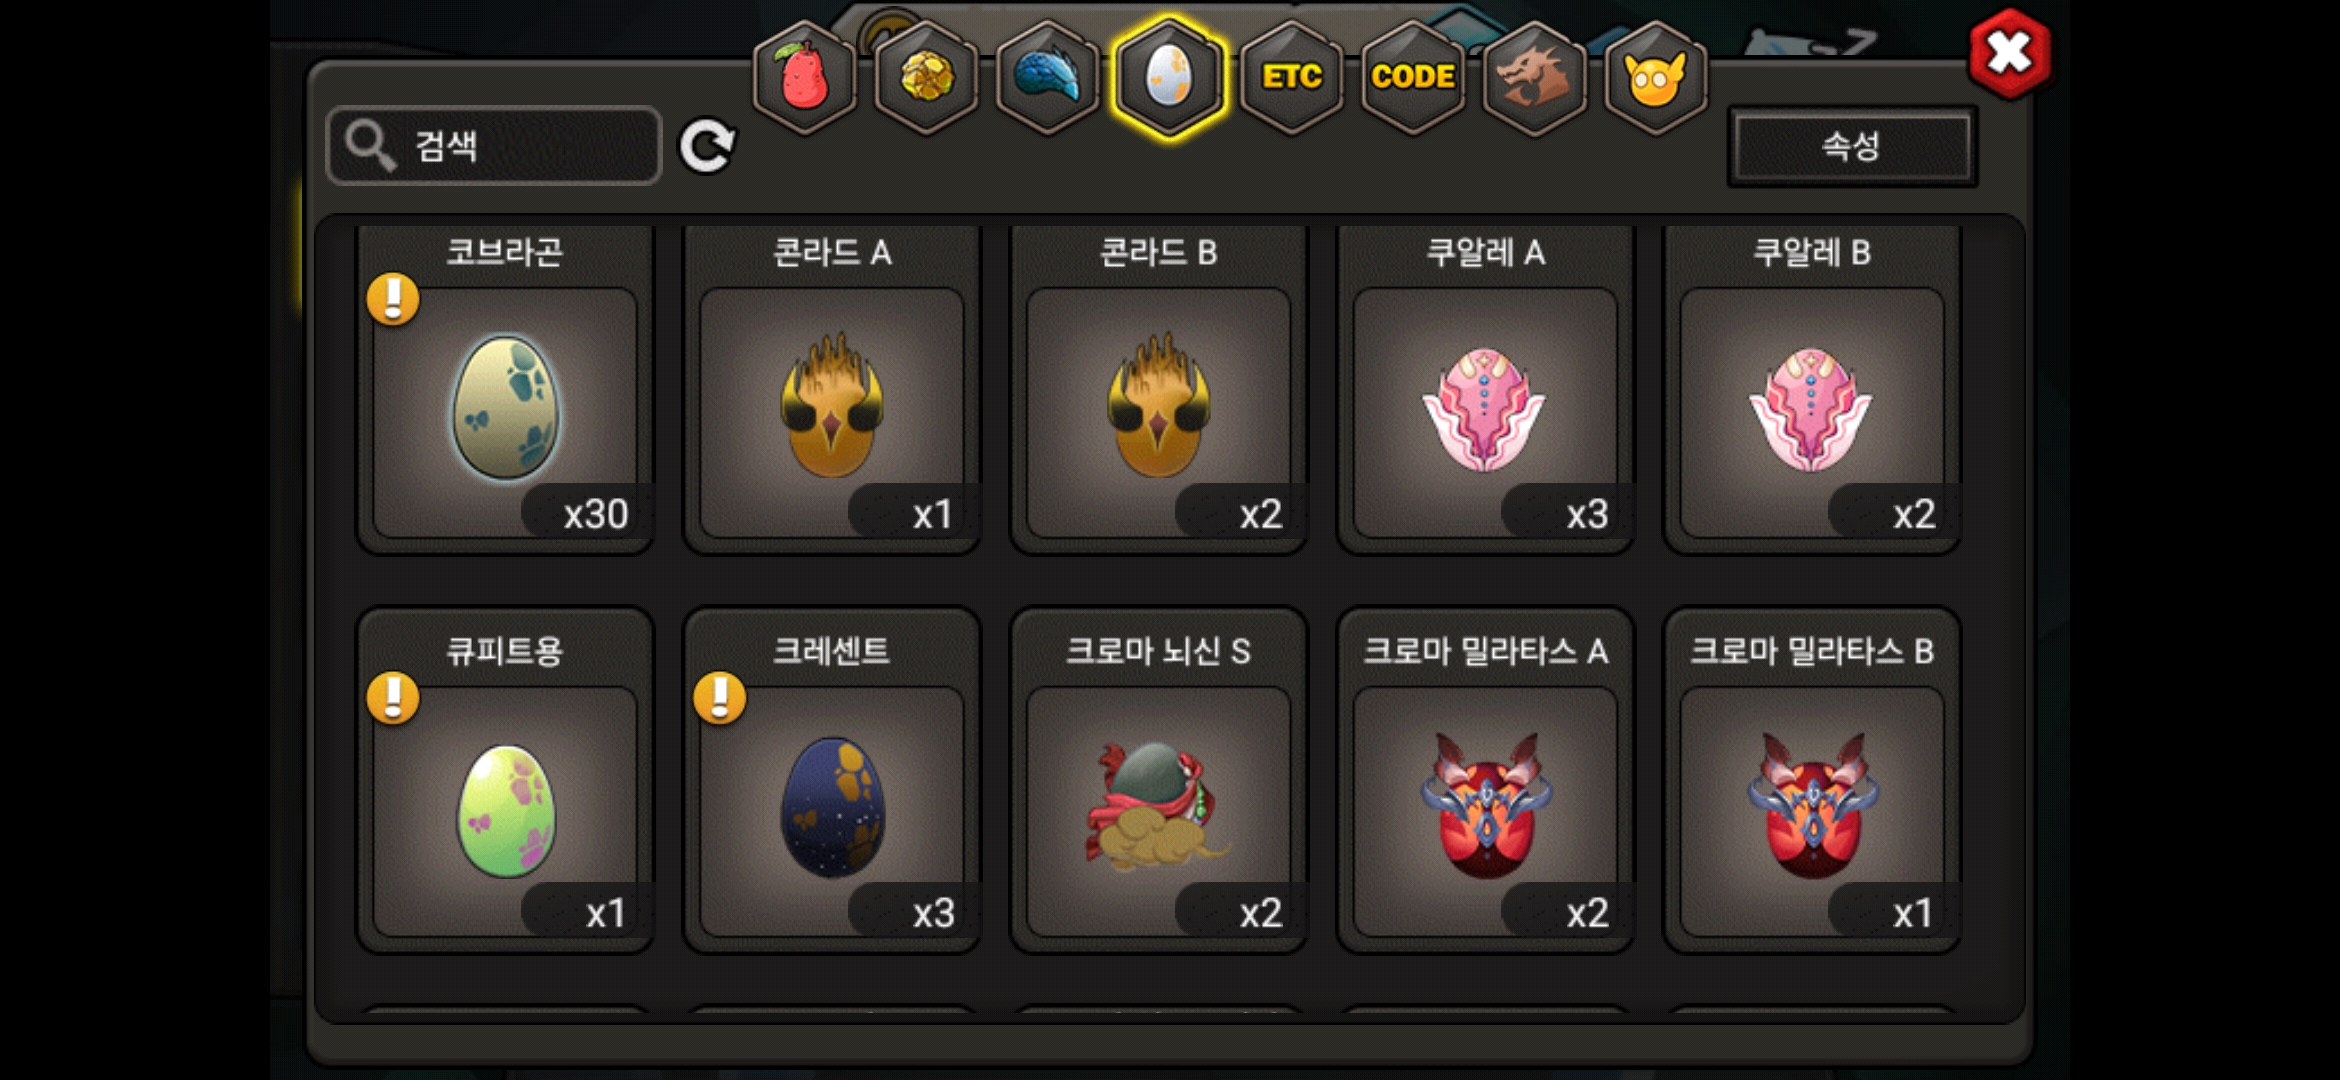The width and height of the screenshot is (2340, 1080).
Task: Open the CODE tab
Action: tap(1413, 77)
